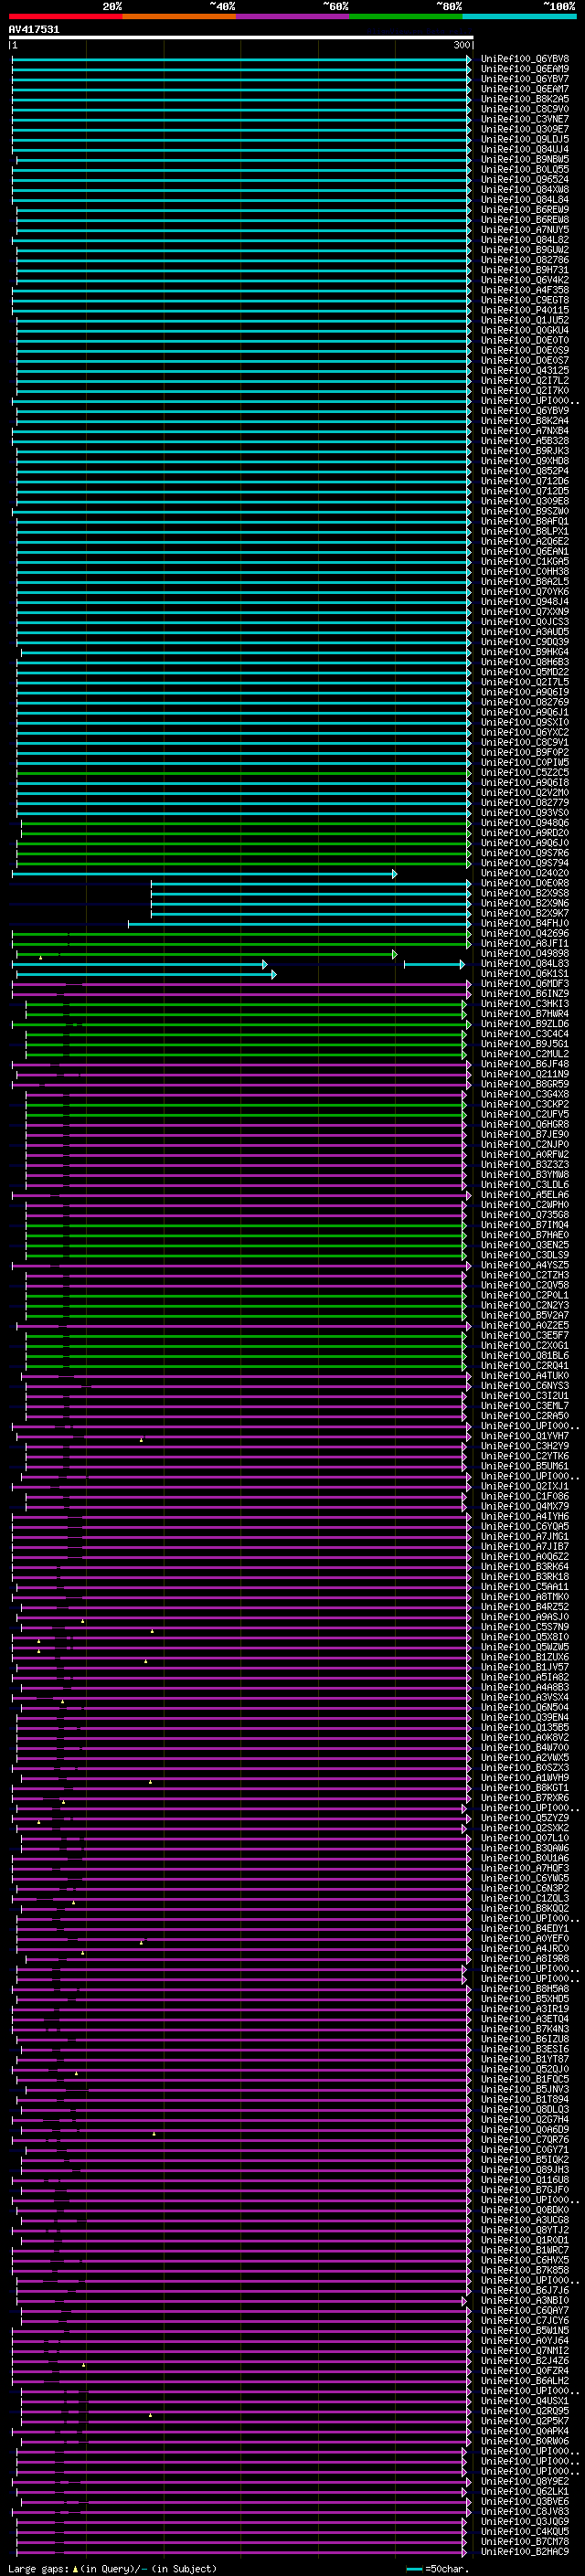Select hit label UniRef100_Q6N504
Screen dimensions: 585x2576
pyautogui.click(x=525, y=1708)
